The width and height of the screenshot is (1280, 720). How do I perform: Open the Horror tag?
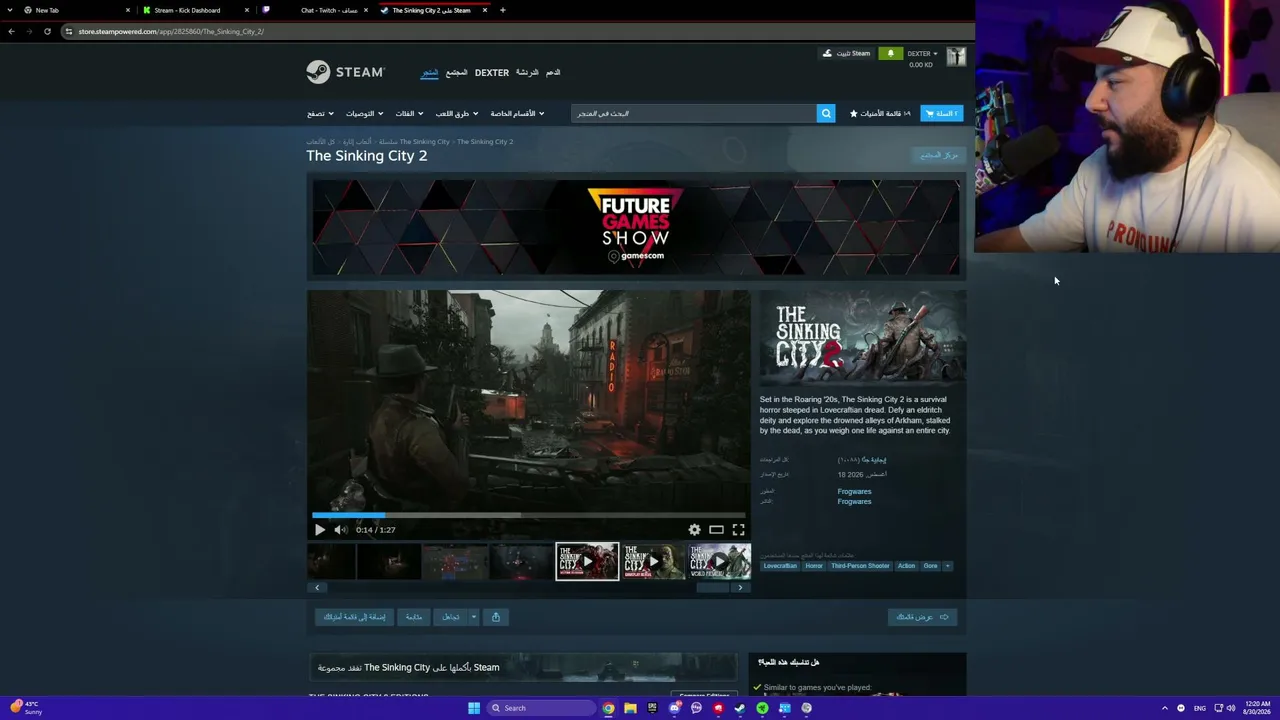814,566
